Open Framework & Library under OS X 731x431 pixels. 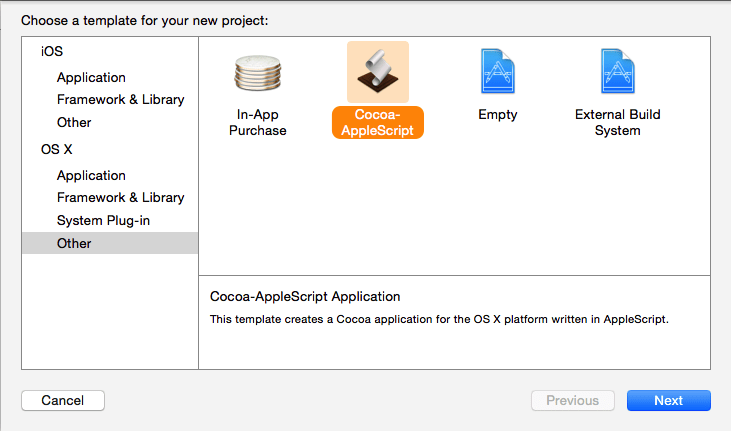pyautogui.click(x=120, y=197)
